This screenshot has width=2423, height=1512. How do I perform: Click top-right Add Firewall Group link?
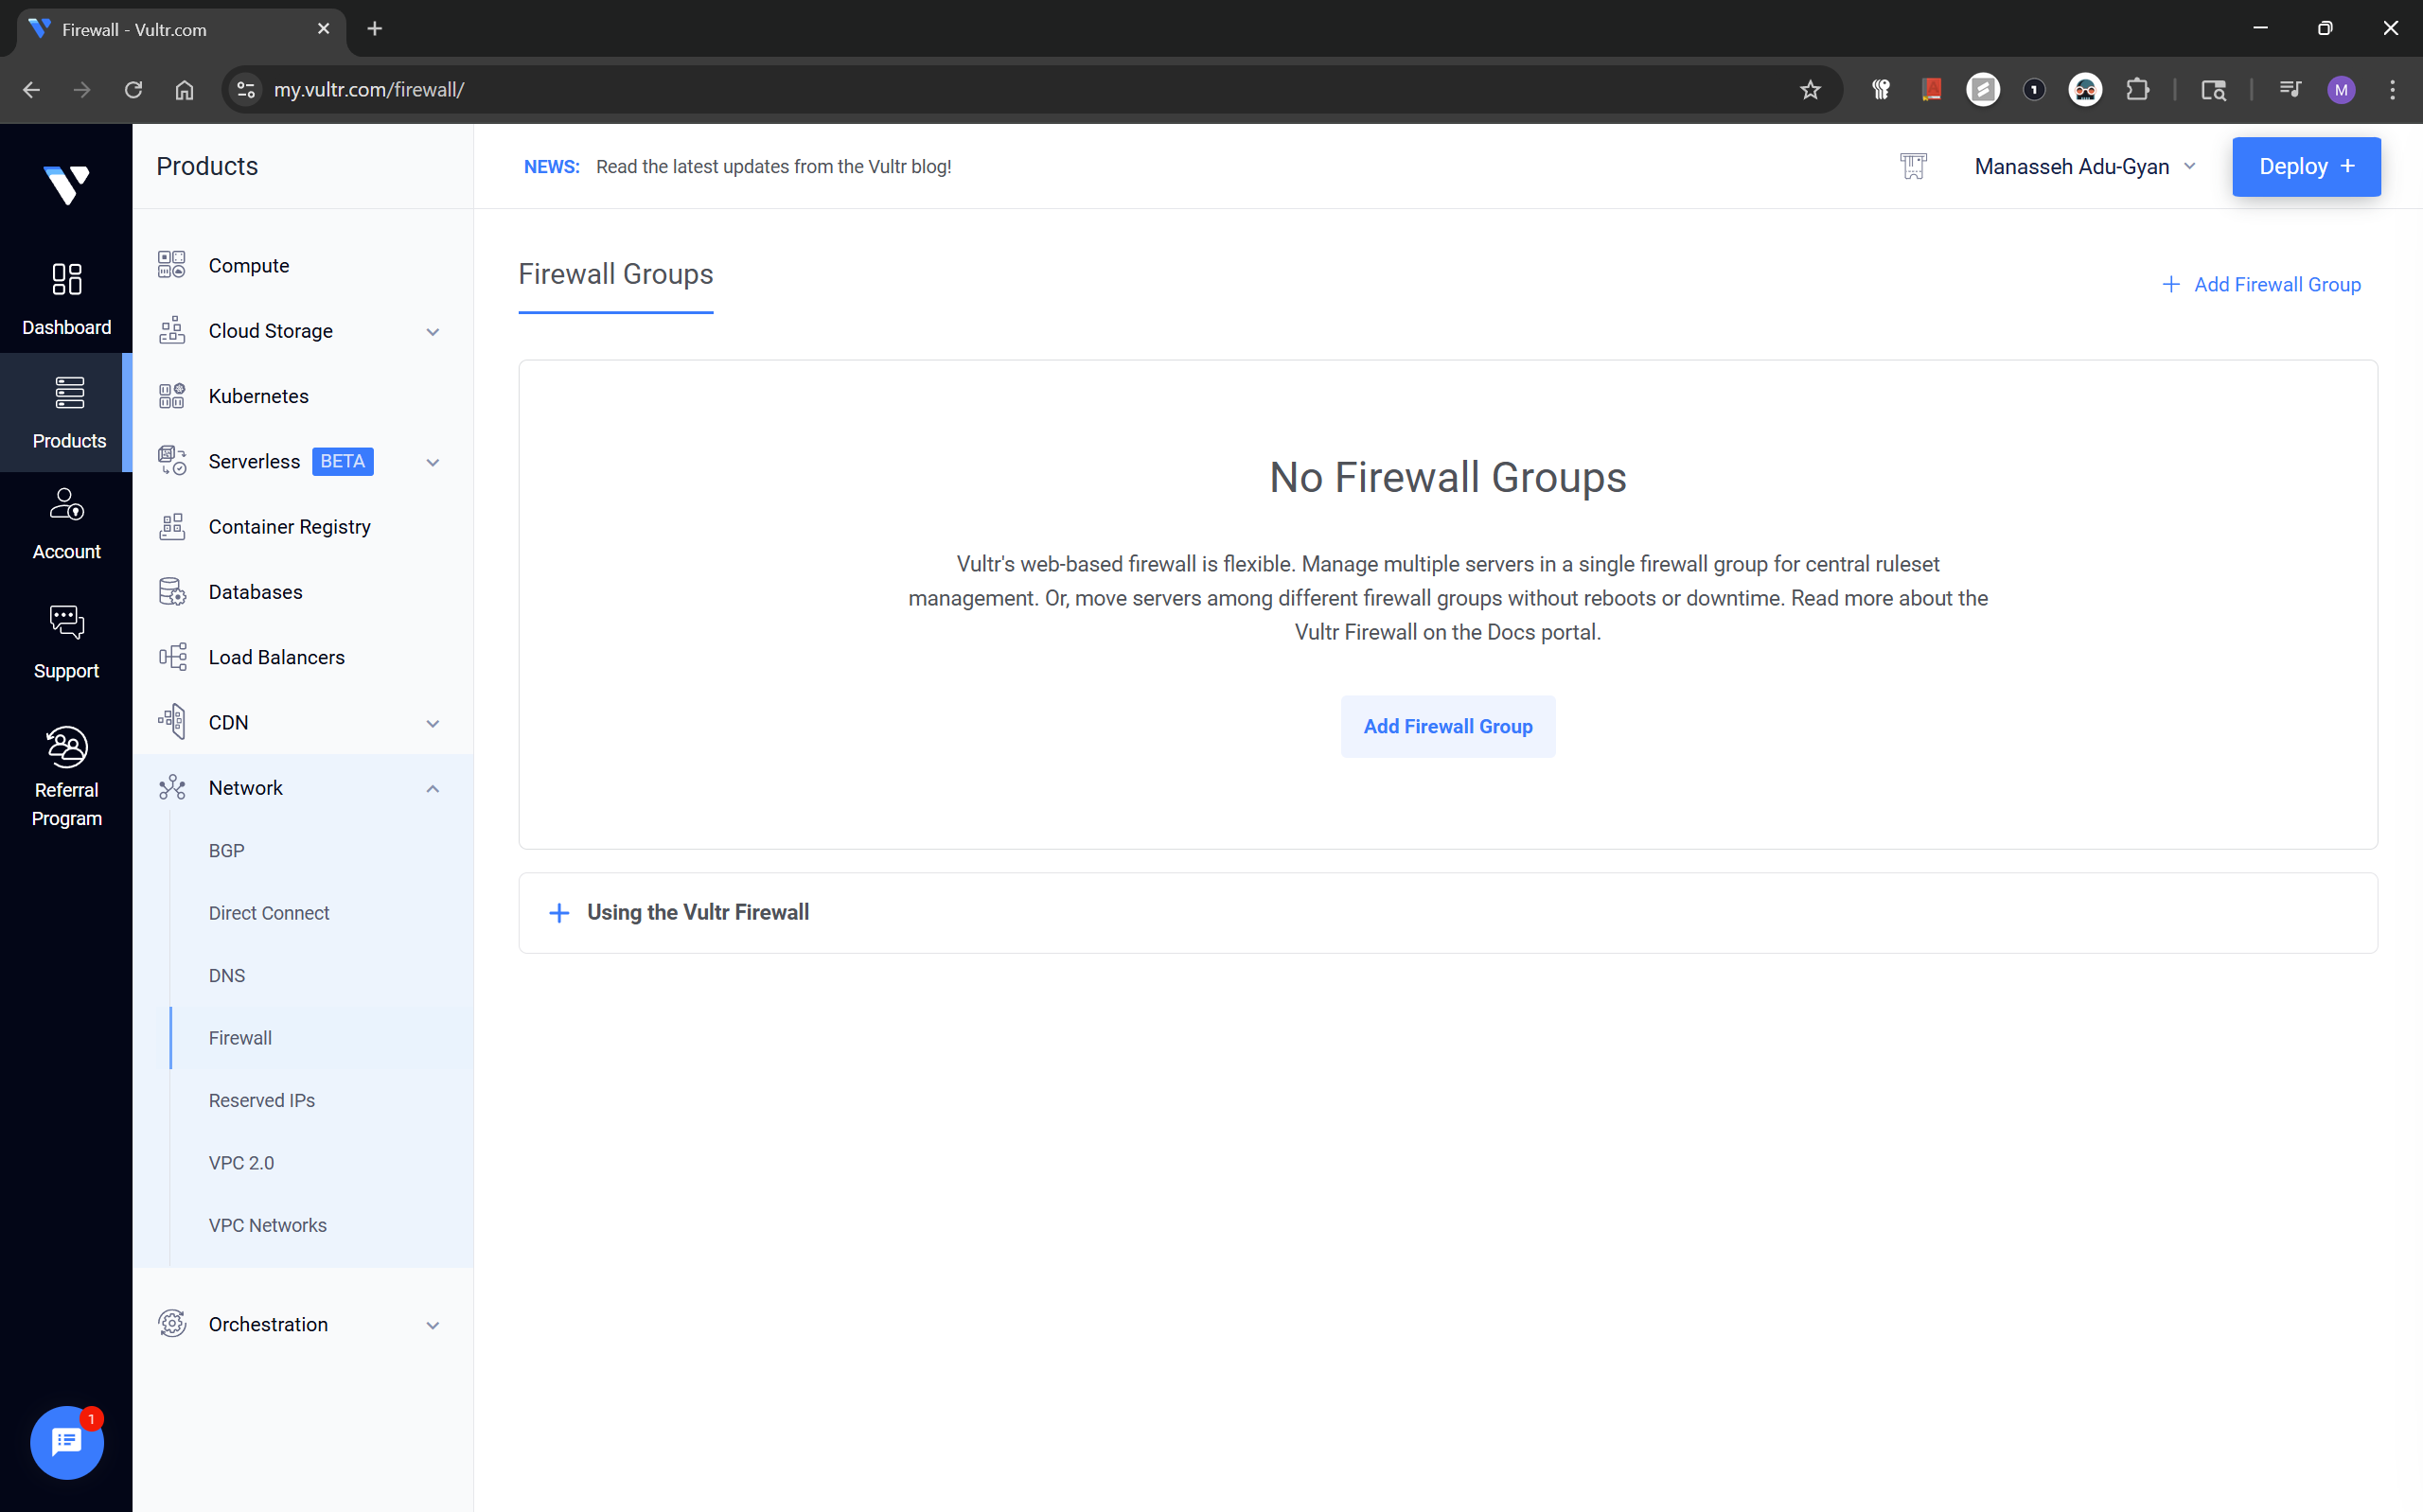[2260, 284]
